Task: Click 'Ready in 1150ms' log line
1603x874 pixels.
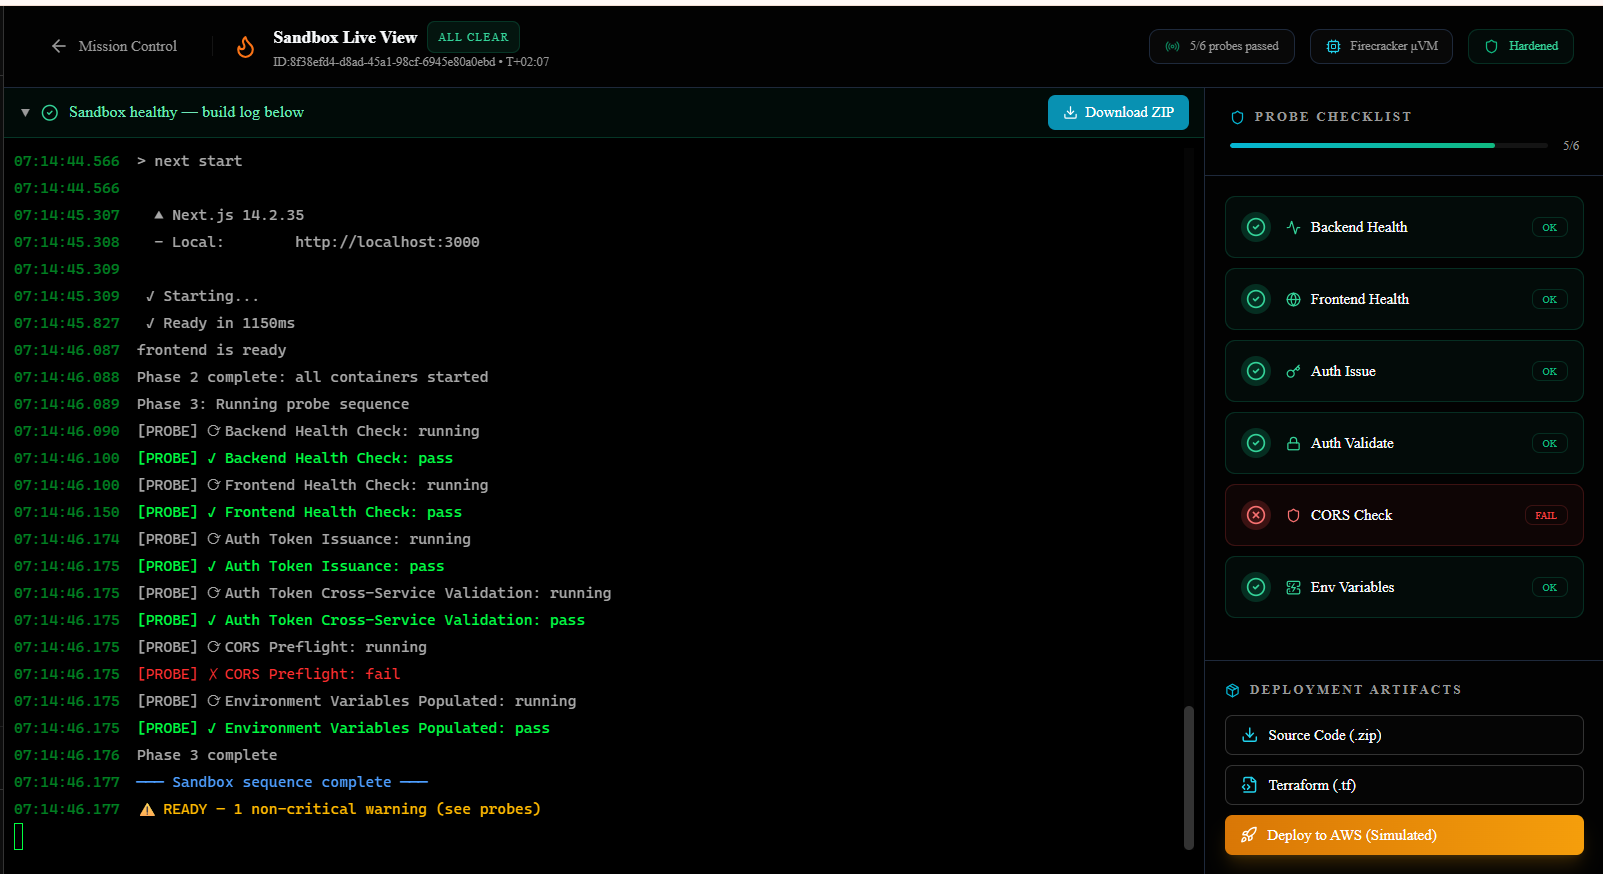Action: pos(220,323)
